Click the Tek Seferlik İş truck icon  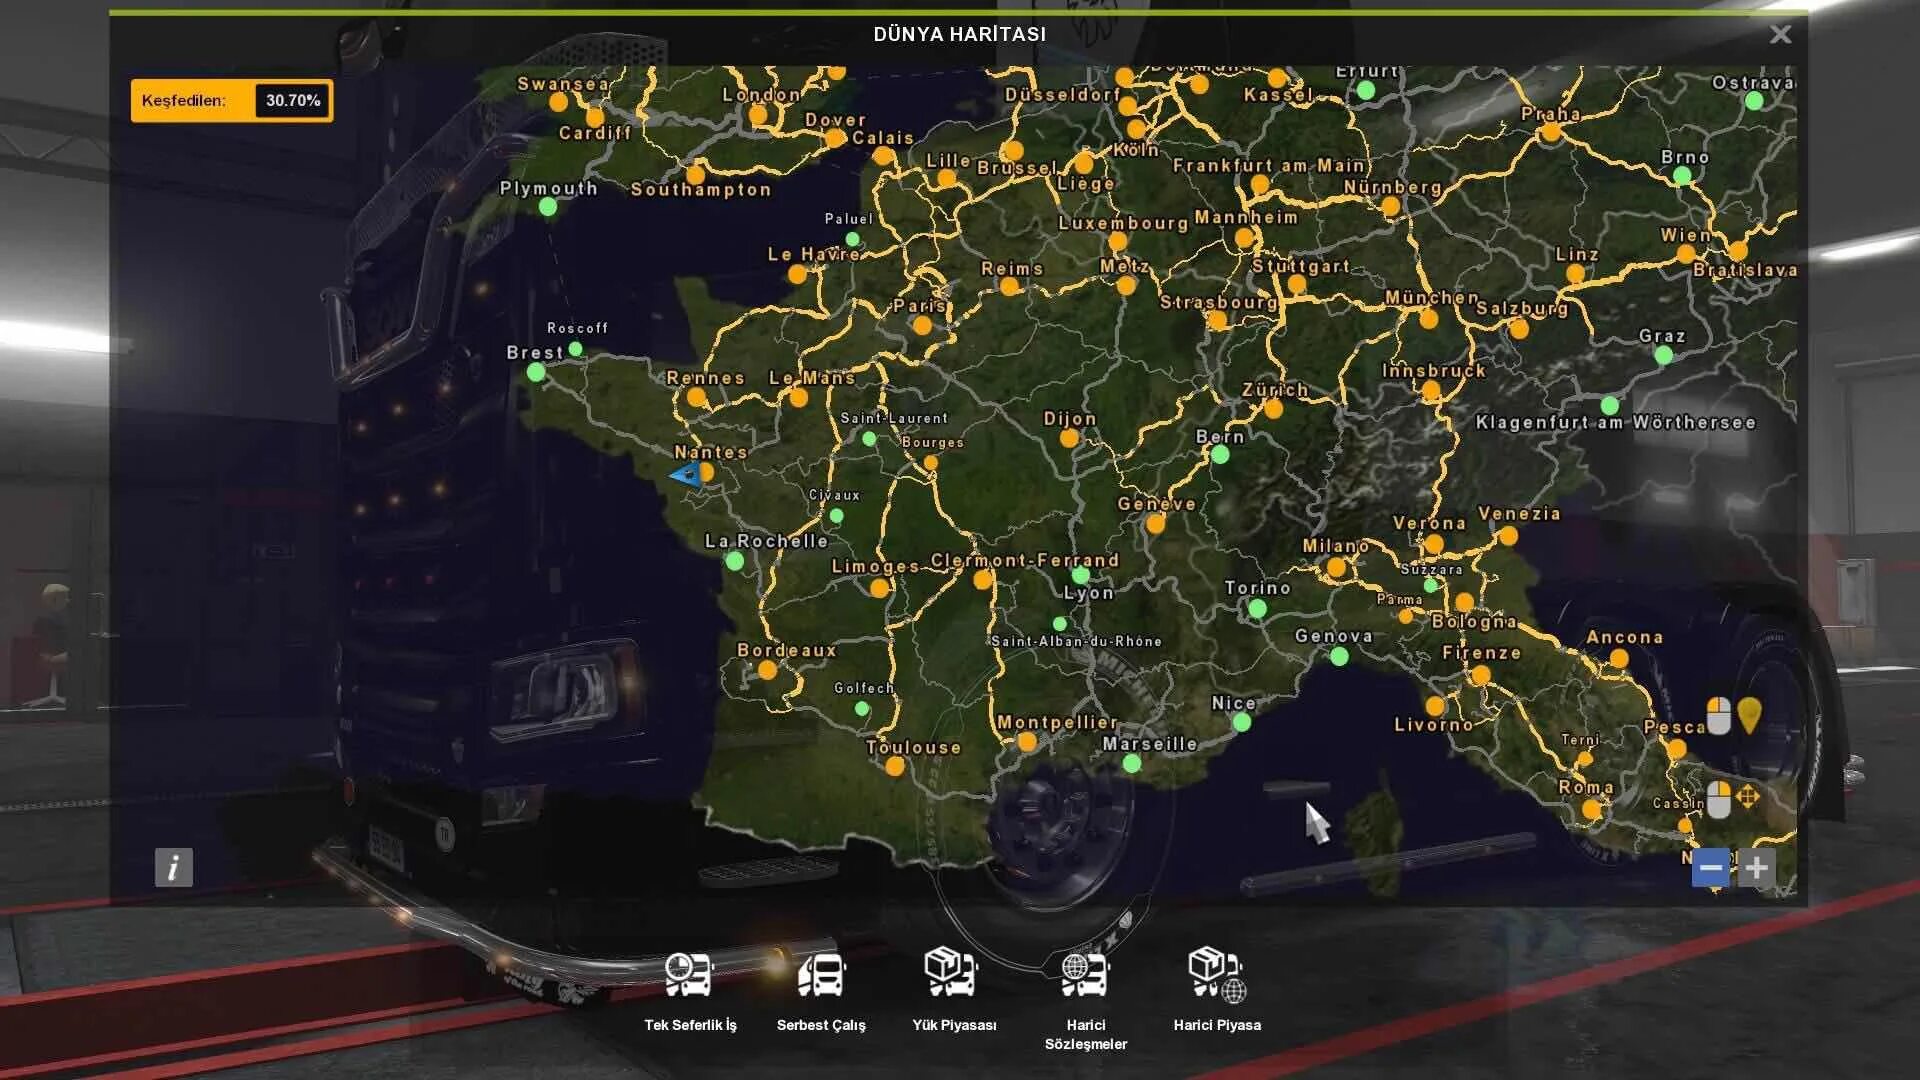(x=689, y=974)
